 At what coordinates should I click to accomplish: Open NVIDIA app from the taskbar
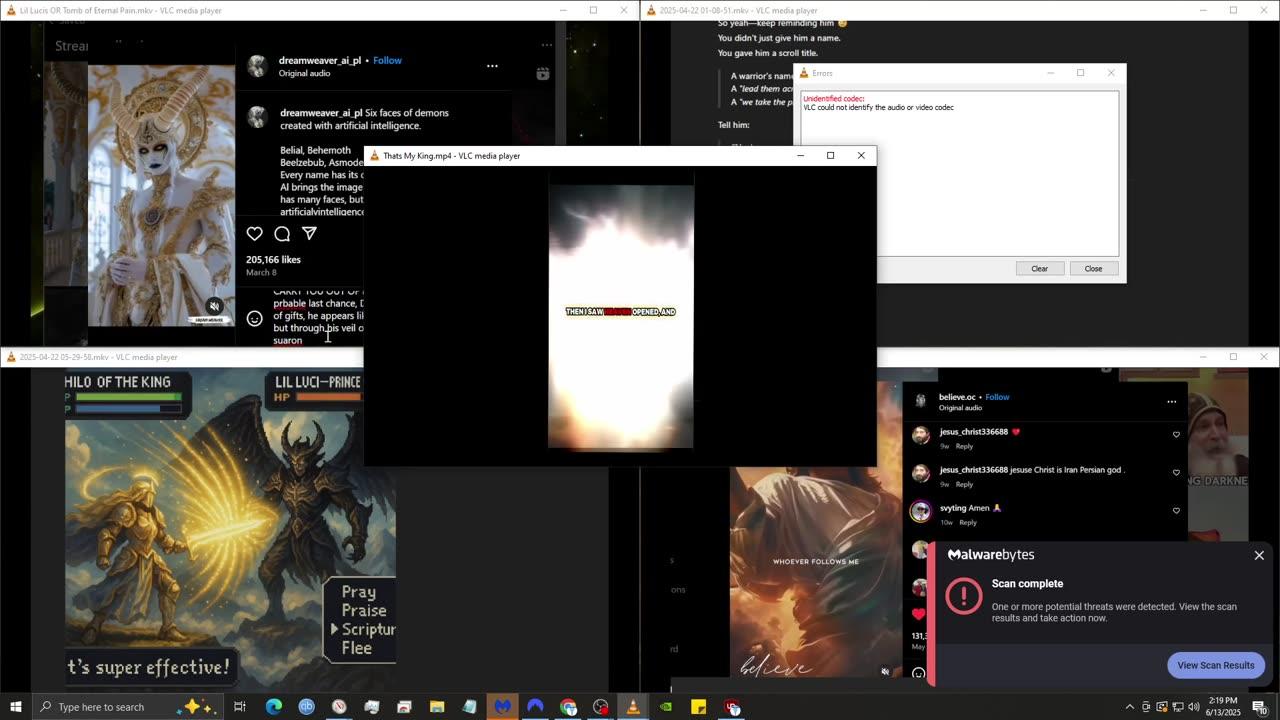click(x=666, y=707)
